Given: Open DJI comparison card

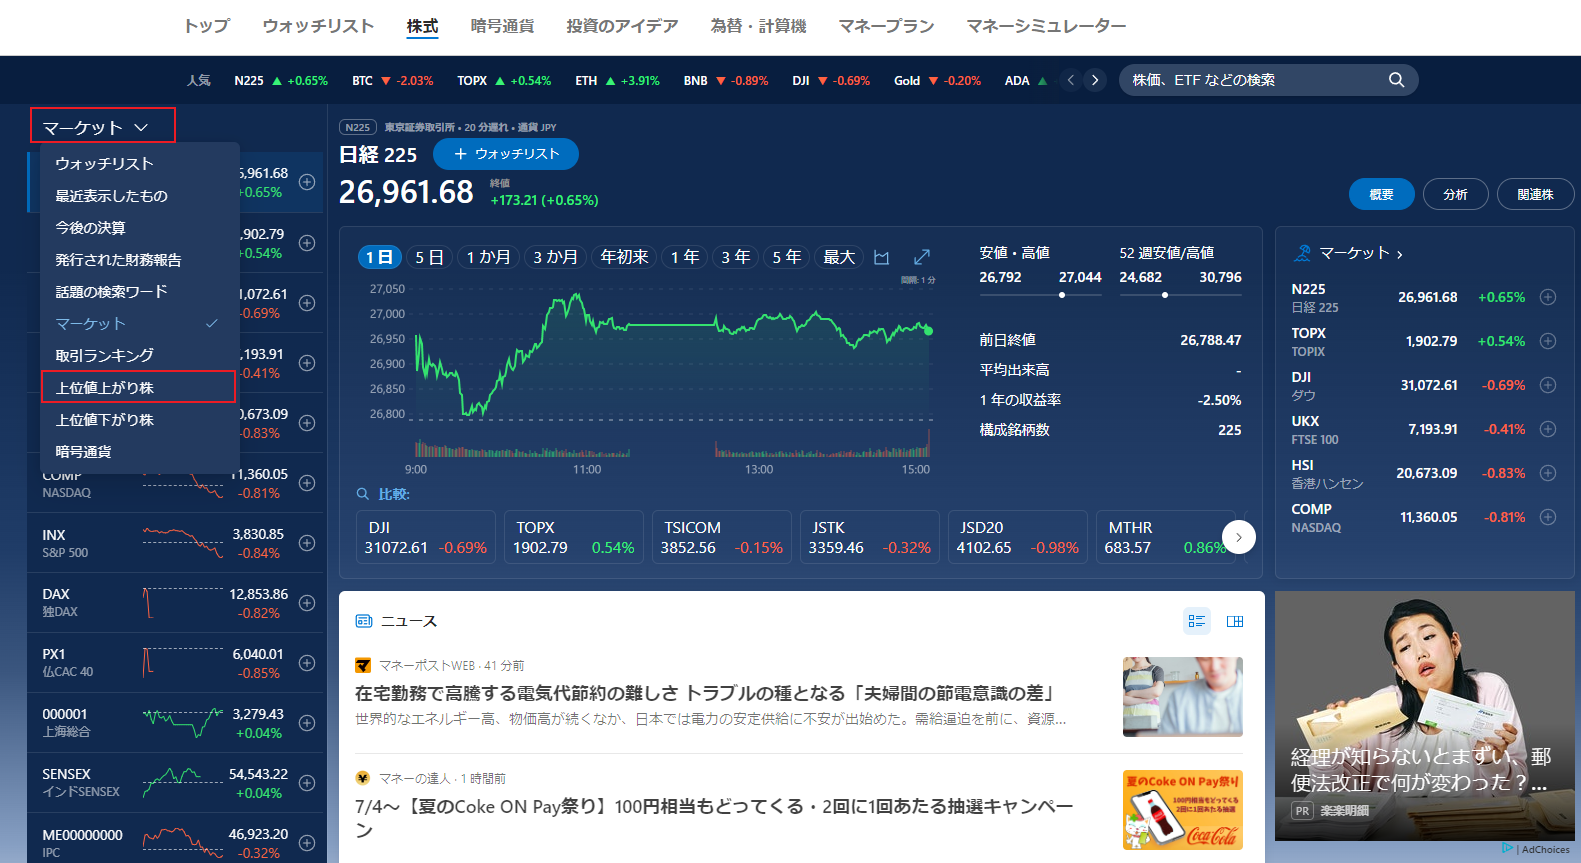Looking at the screenshot, I should pyautogui.click(x=426, y=538).
